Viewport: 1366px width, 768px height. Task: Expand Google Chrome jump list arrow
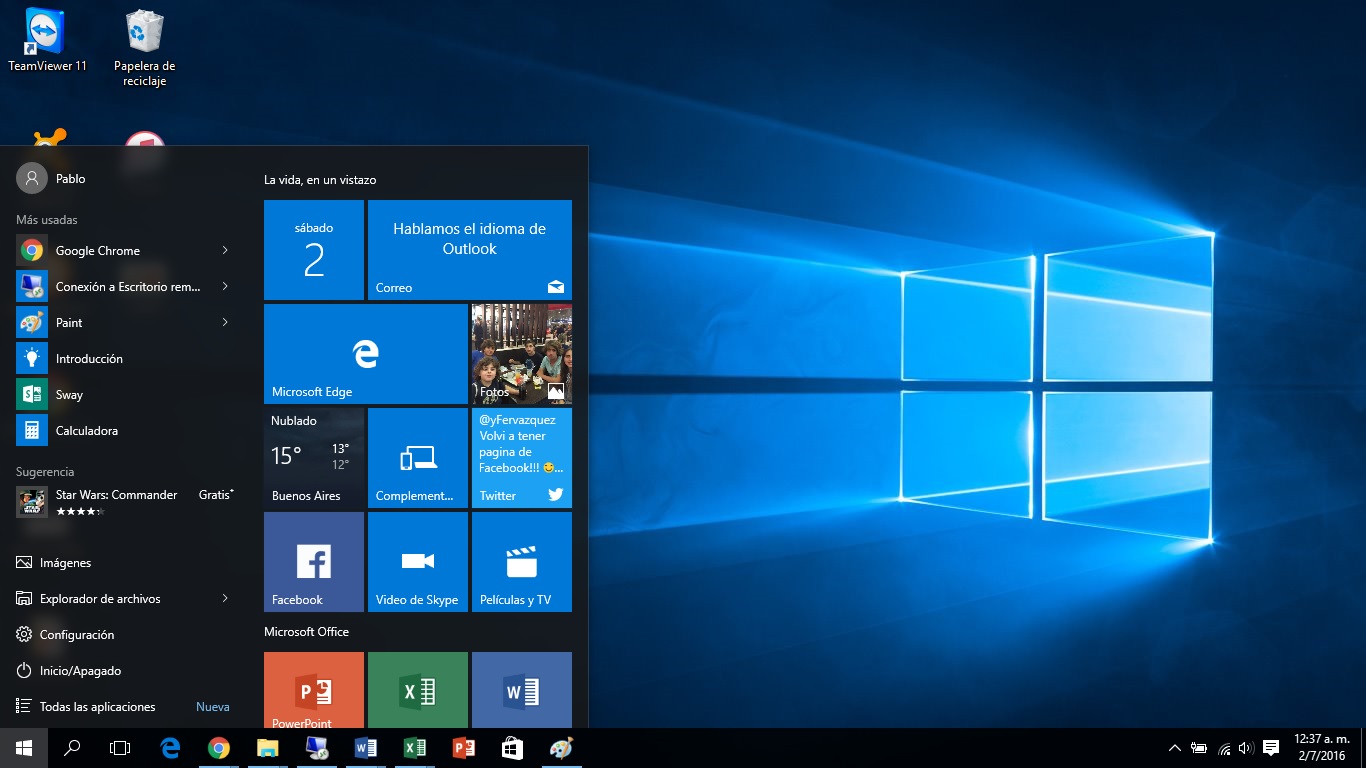click(x=225, y=250)
